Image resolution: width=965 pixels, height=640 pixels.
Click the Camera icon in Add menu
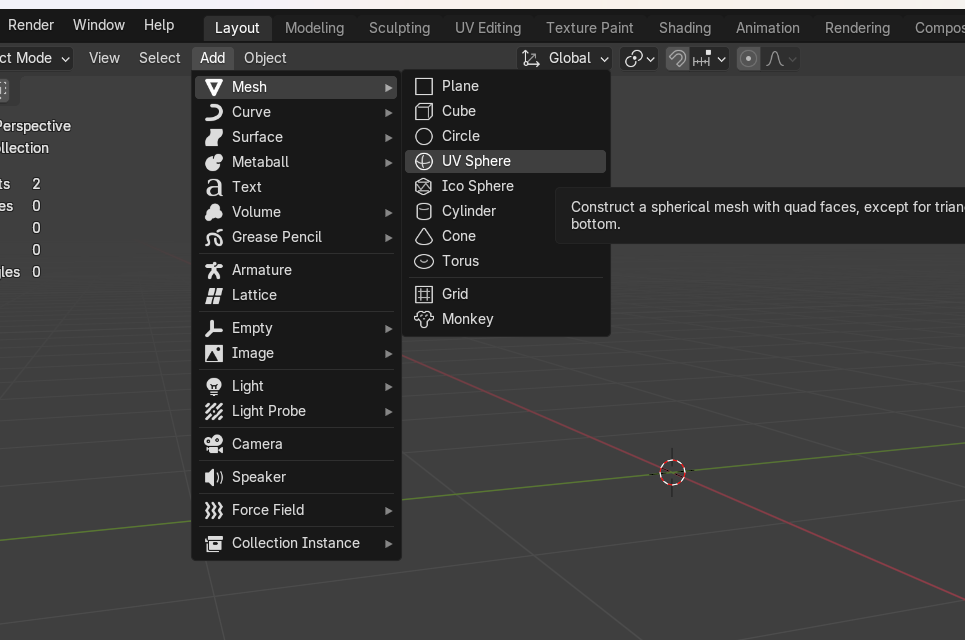214,444
